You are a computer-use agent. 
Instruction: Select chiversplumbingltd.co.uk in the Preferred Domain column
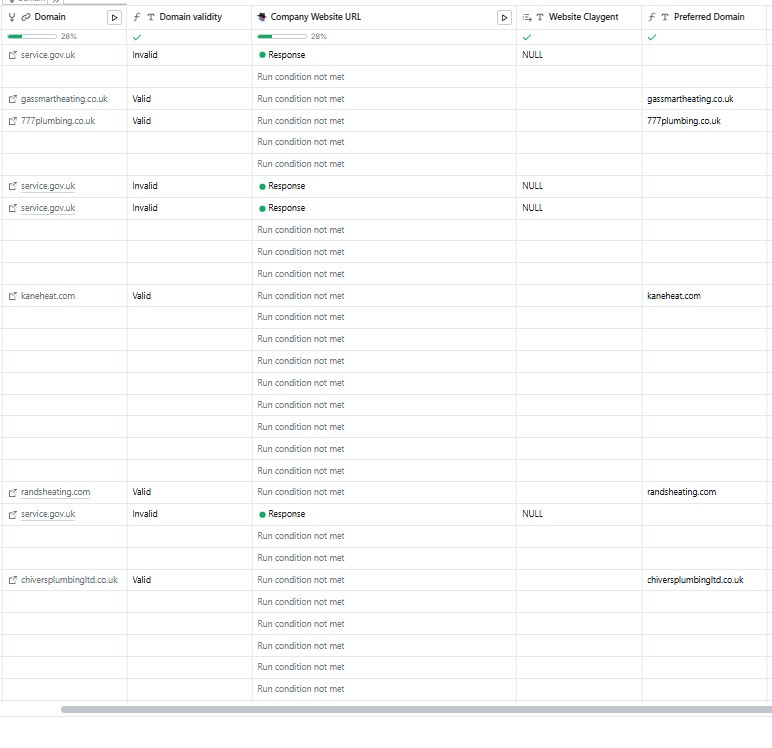695,580
